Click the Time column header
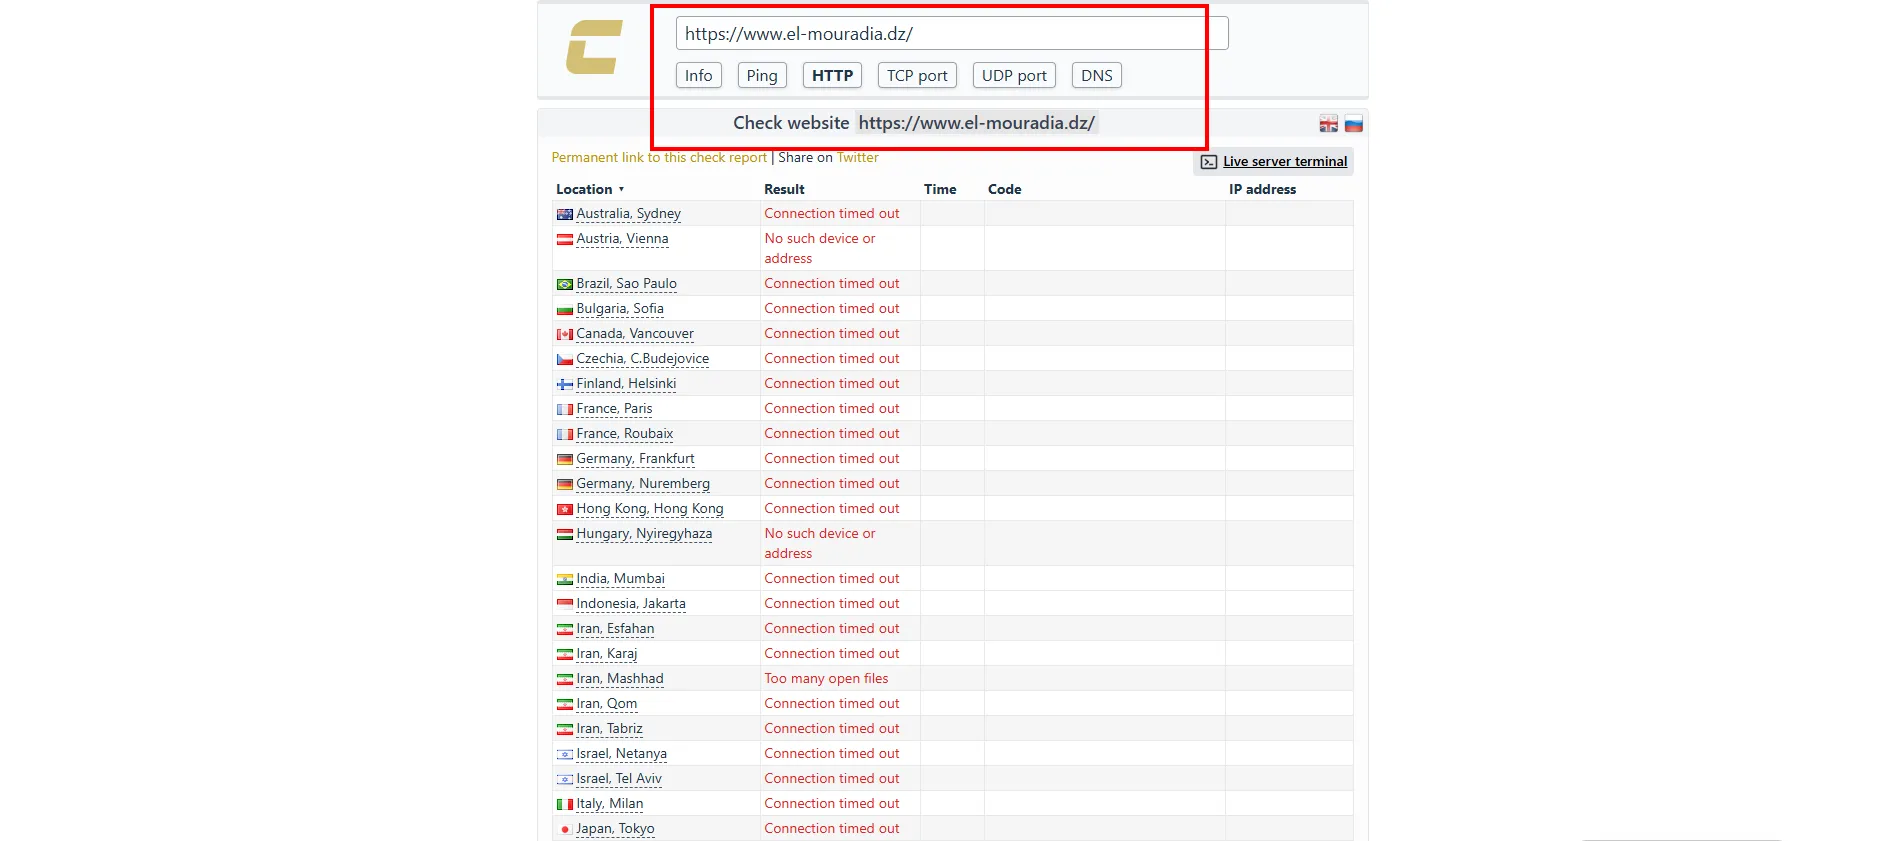 tap(940, 189)
